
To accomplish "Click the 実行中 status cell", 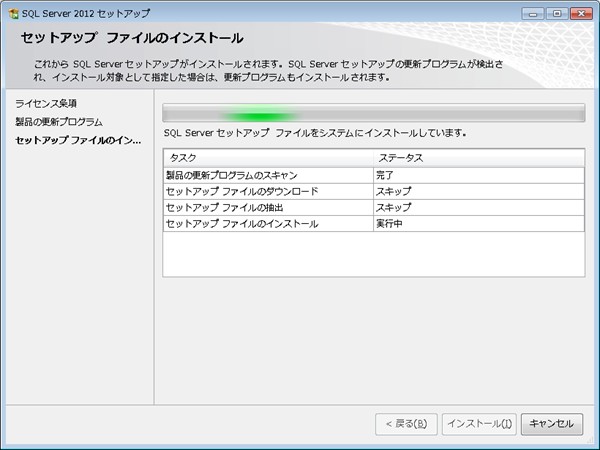I will [479, 223].
